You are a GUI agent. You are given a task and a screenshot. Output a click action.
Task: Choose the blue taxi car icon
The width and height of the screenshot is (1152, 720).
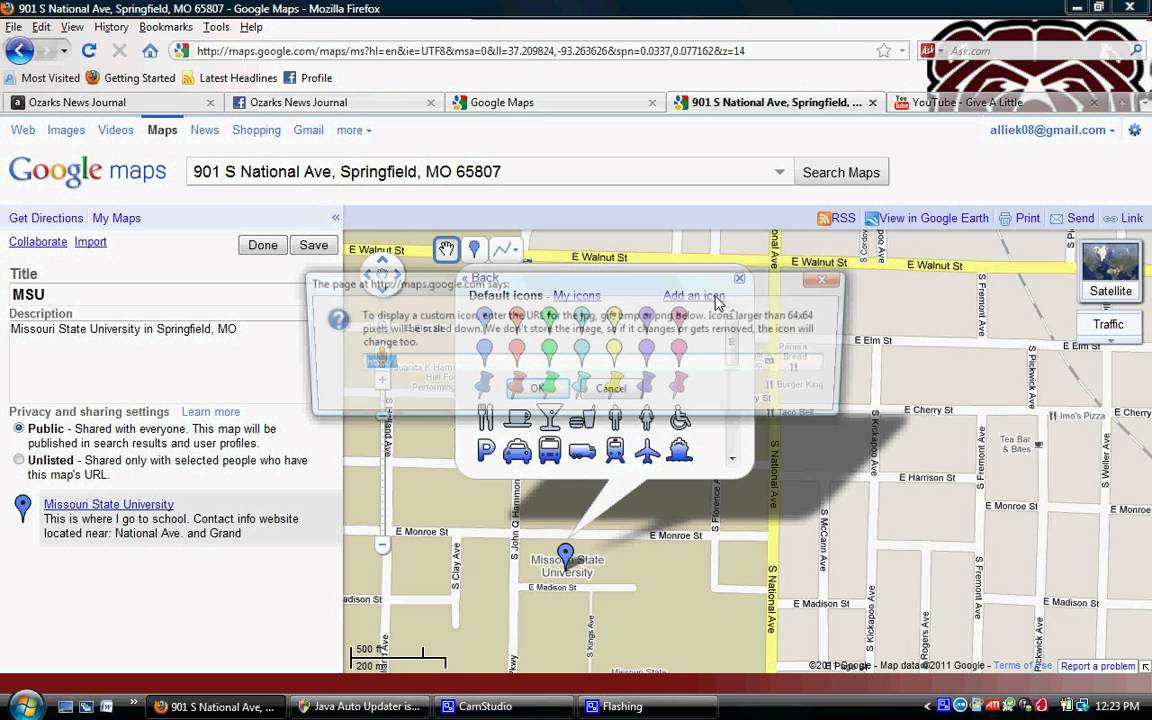coord(517,450)
